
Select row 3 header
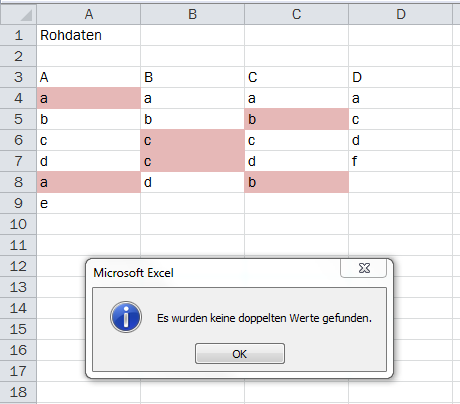18,77
